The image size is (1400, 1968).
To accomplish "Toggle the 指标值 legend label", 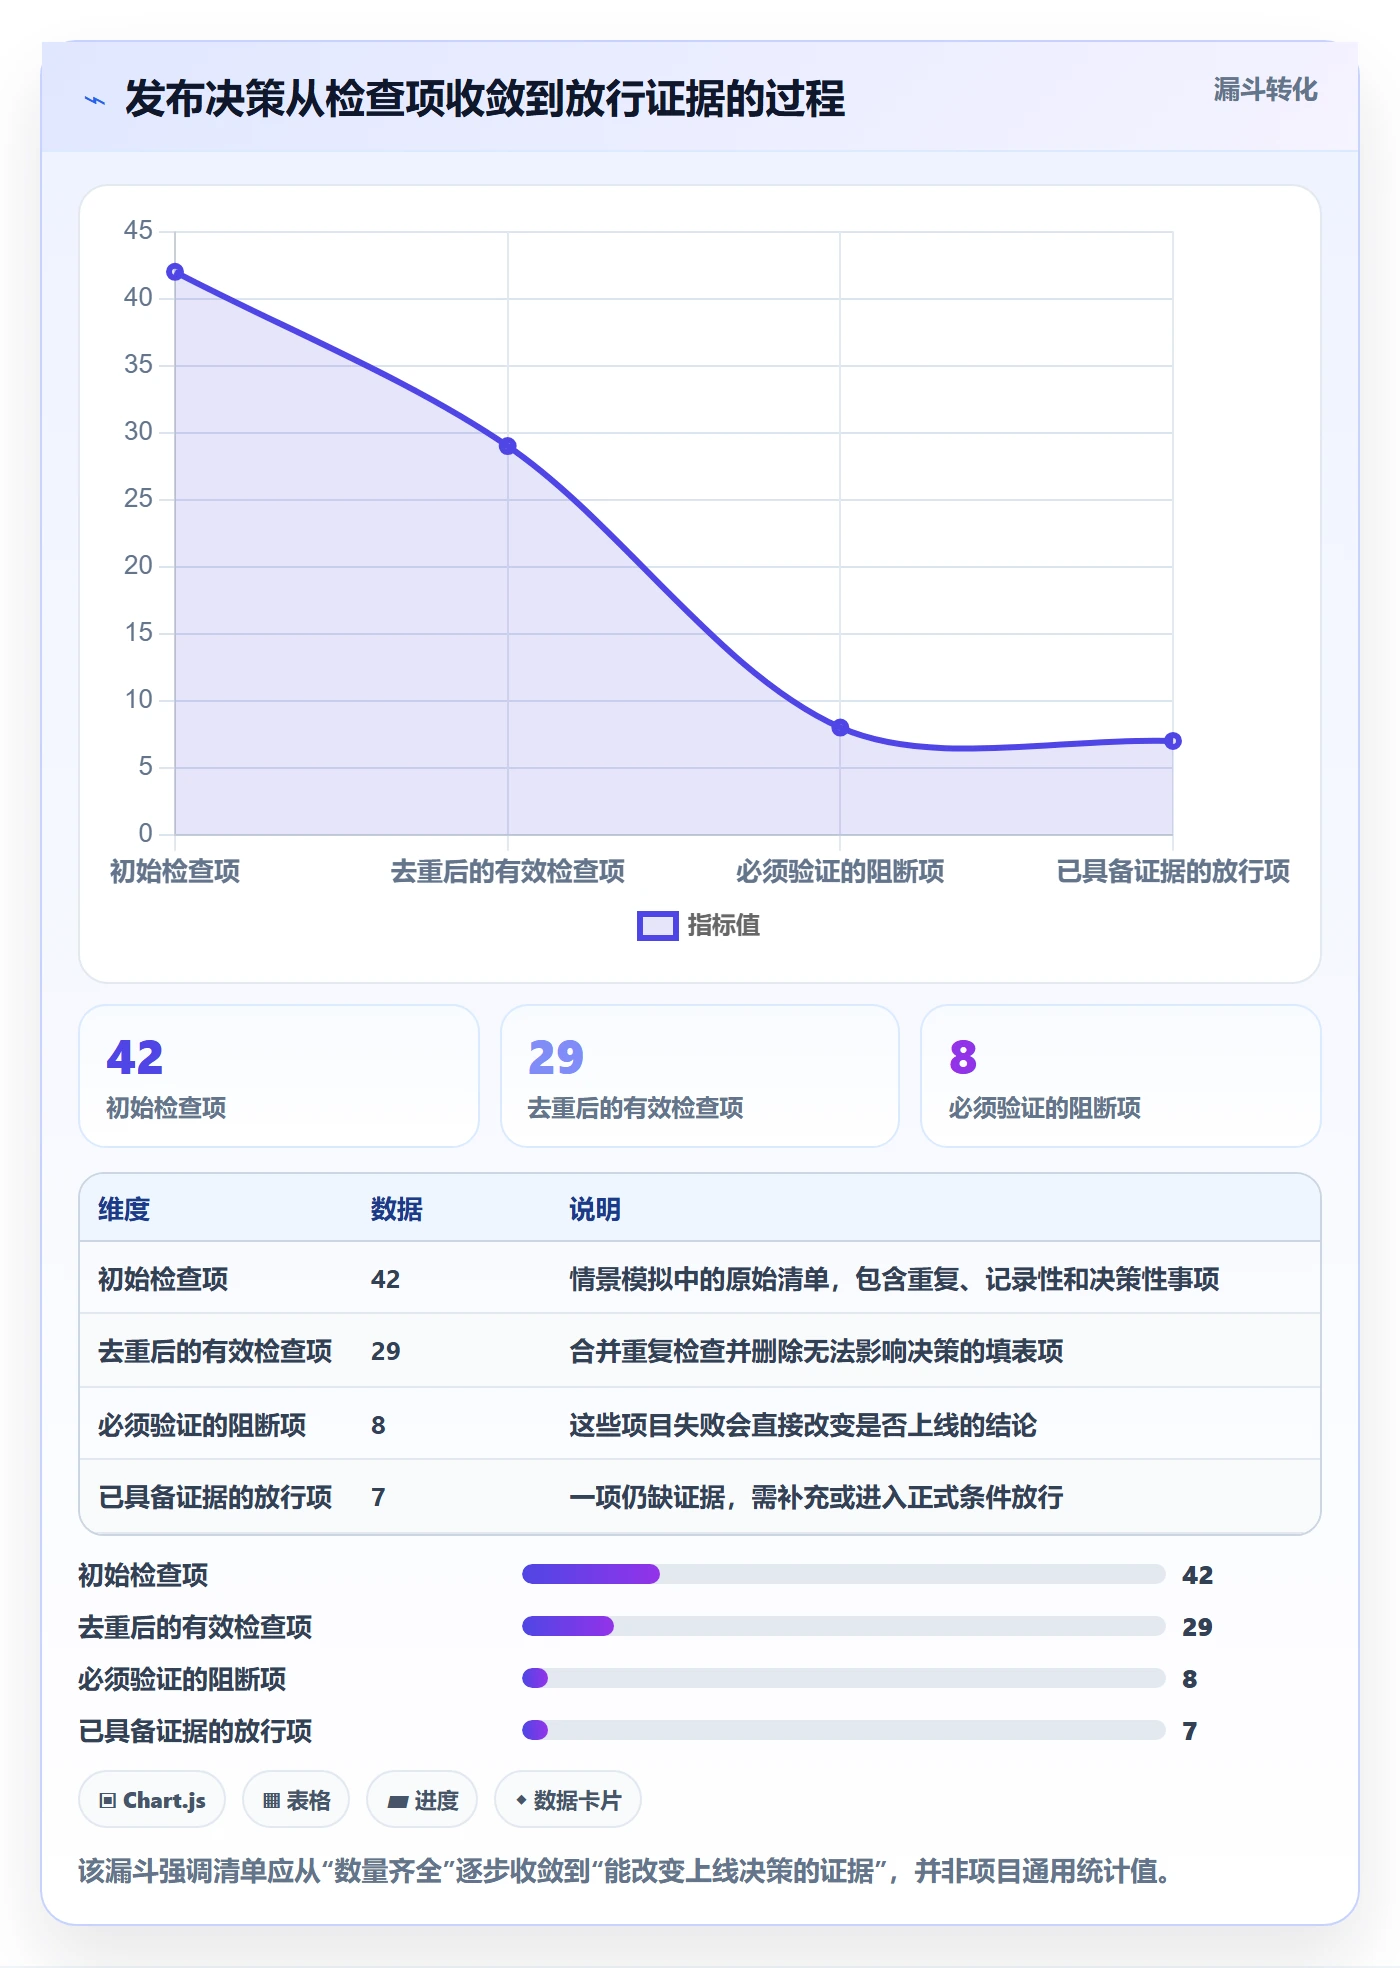I will [x=723, y=926].
